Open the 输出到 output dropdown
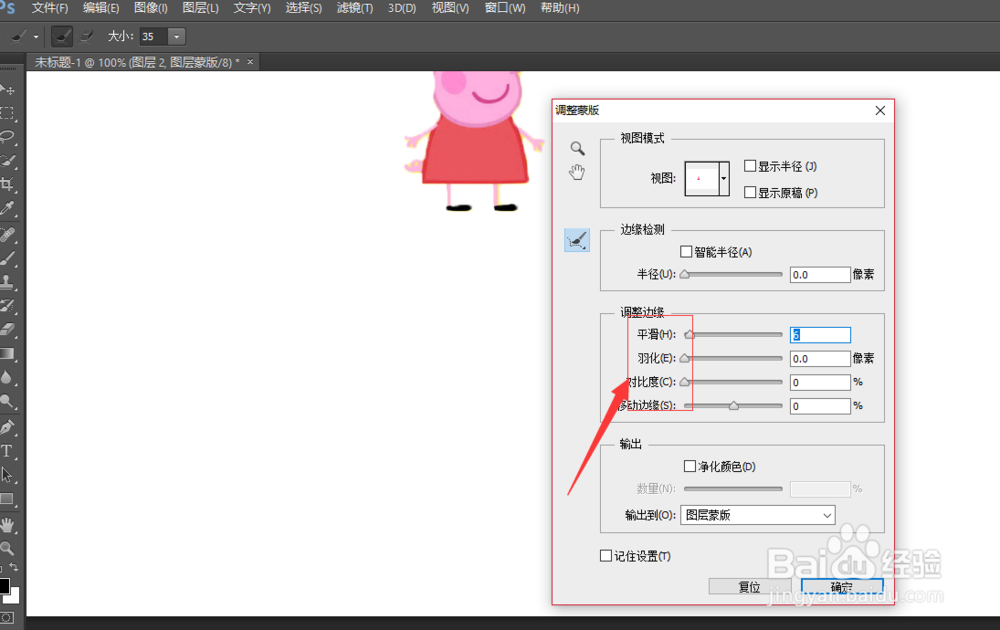The image size is (1000, 630). pos(757,514)
